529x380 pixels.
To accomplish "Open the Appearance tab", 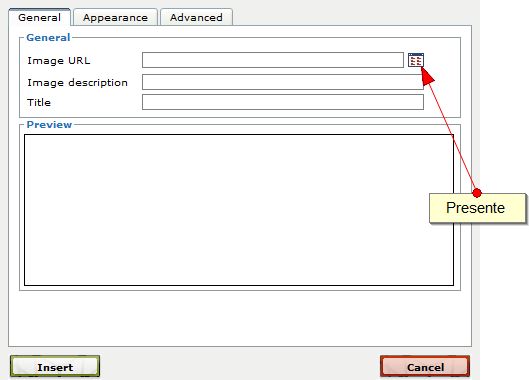I will click(x=115, y=18).
